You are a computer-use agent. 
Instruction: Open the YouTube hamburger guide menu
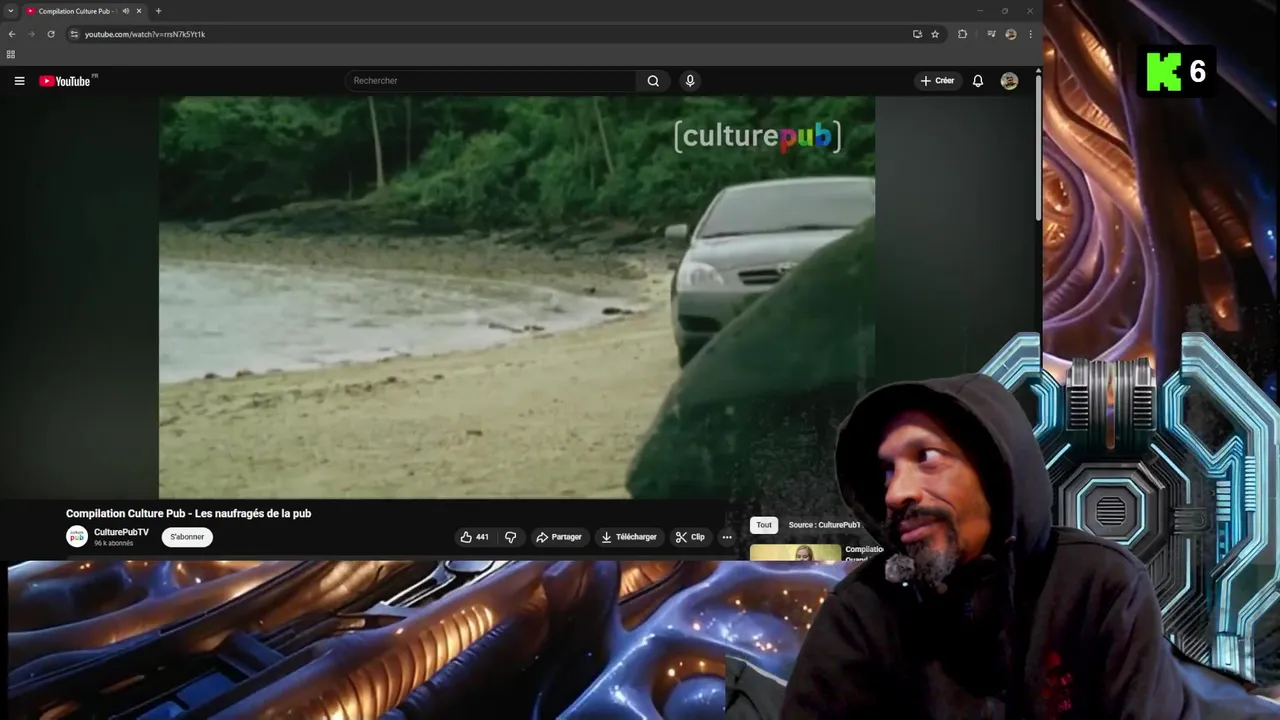[x=19, y=81]
